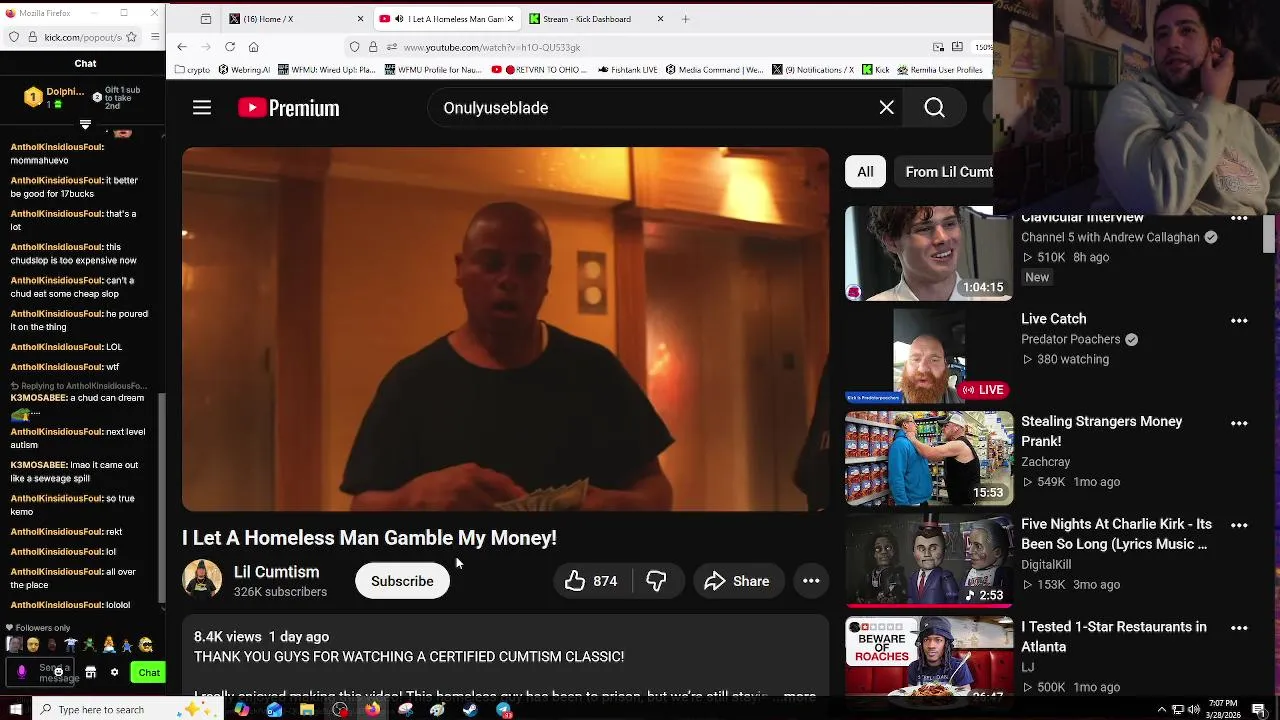Go to the browser home page
This screenshot has width=1280, height=720.
click(253, 47)
